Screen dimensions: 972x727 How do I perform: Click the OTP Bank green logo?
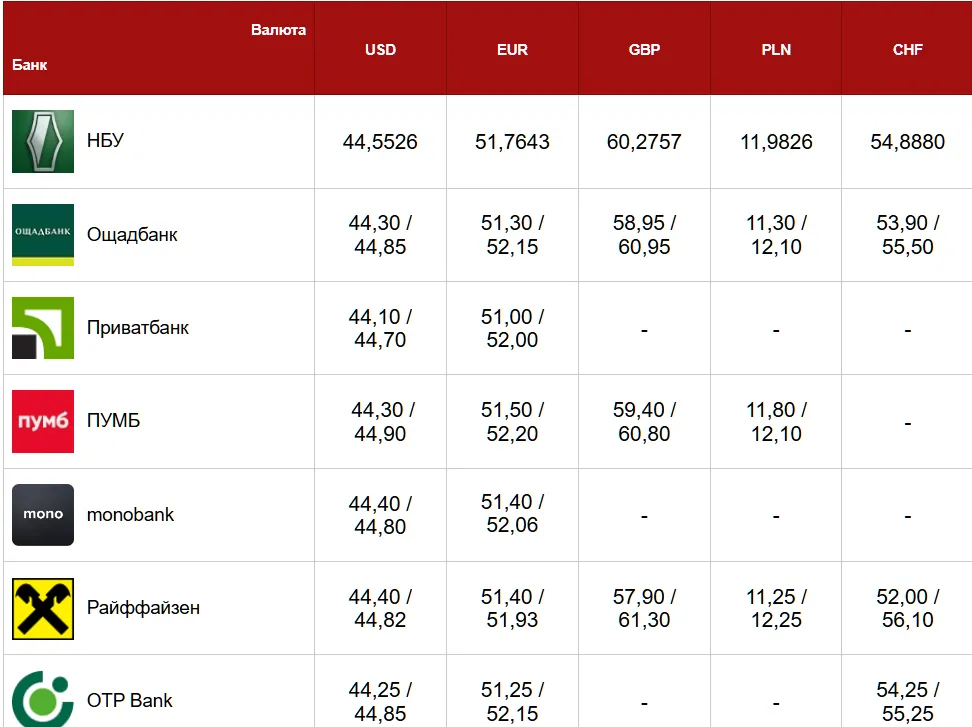(x=43, y=699)
